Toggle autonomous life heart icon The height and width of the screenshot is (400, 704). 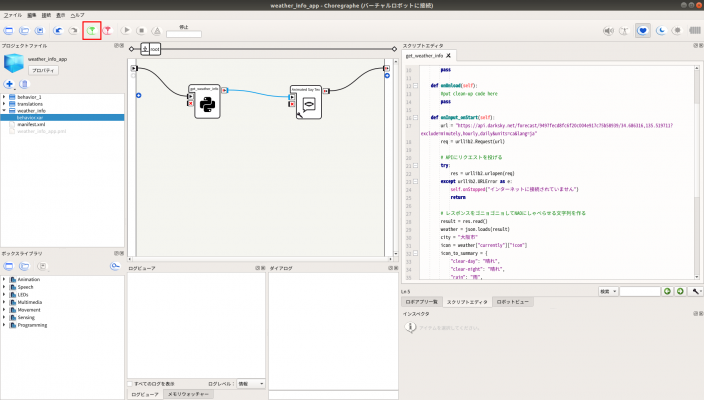click(643, 31)
